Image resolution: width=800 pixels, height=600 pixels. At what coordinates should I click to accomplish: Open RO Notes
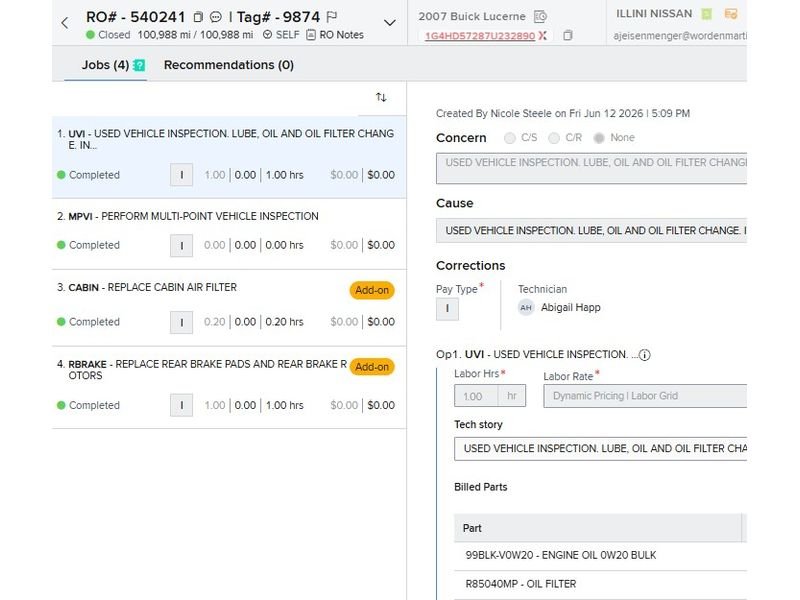click(x=335, y=35)
